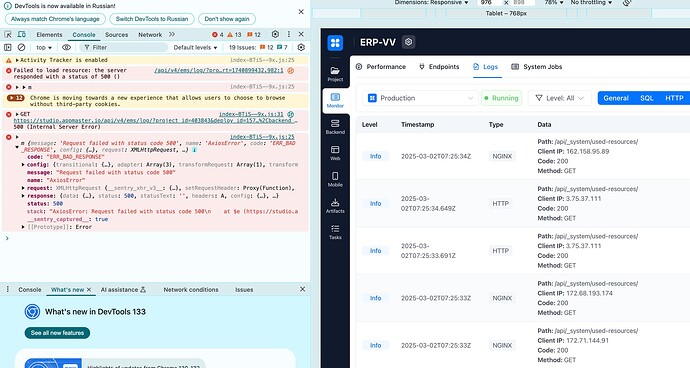This screenshot has height=368, width=690.
Task: Open the Web sidebar section
Action: pyautogui.click(x=335, y=153)
